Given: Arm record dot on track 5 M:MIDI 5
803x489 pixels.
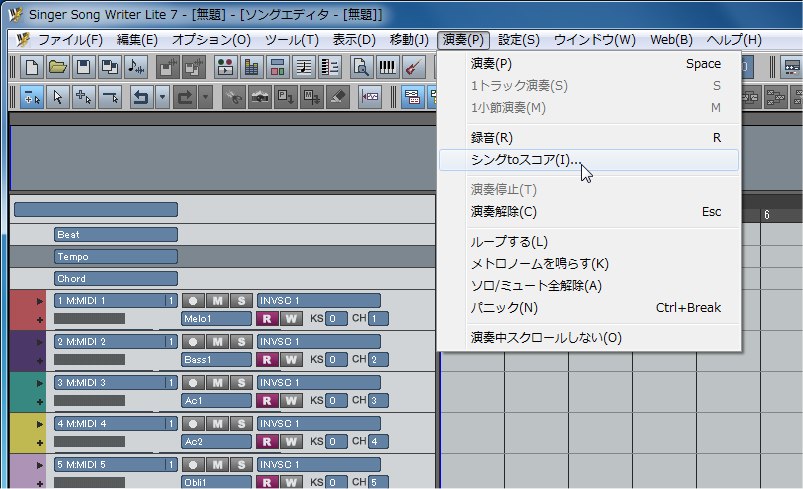Looking at the screenshot, I should [193, 464].
